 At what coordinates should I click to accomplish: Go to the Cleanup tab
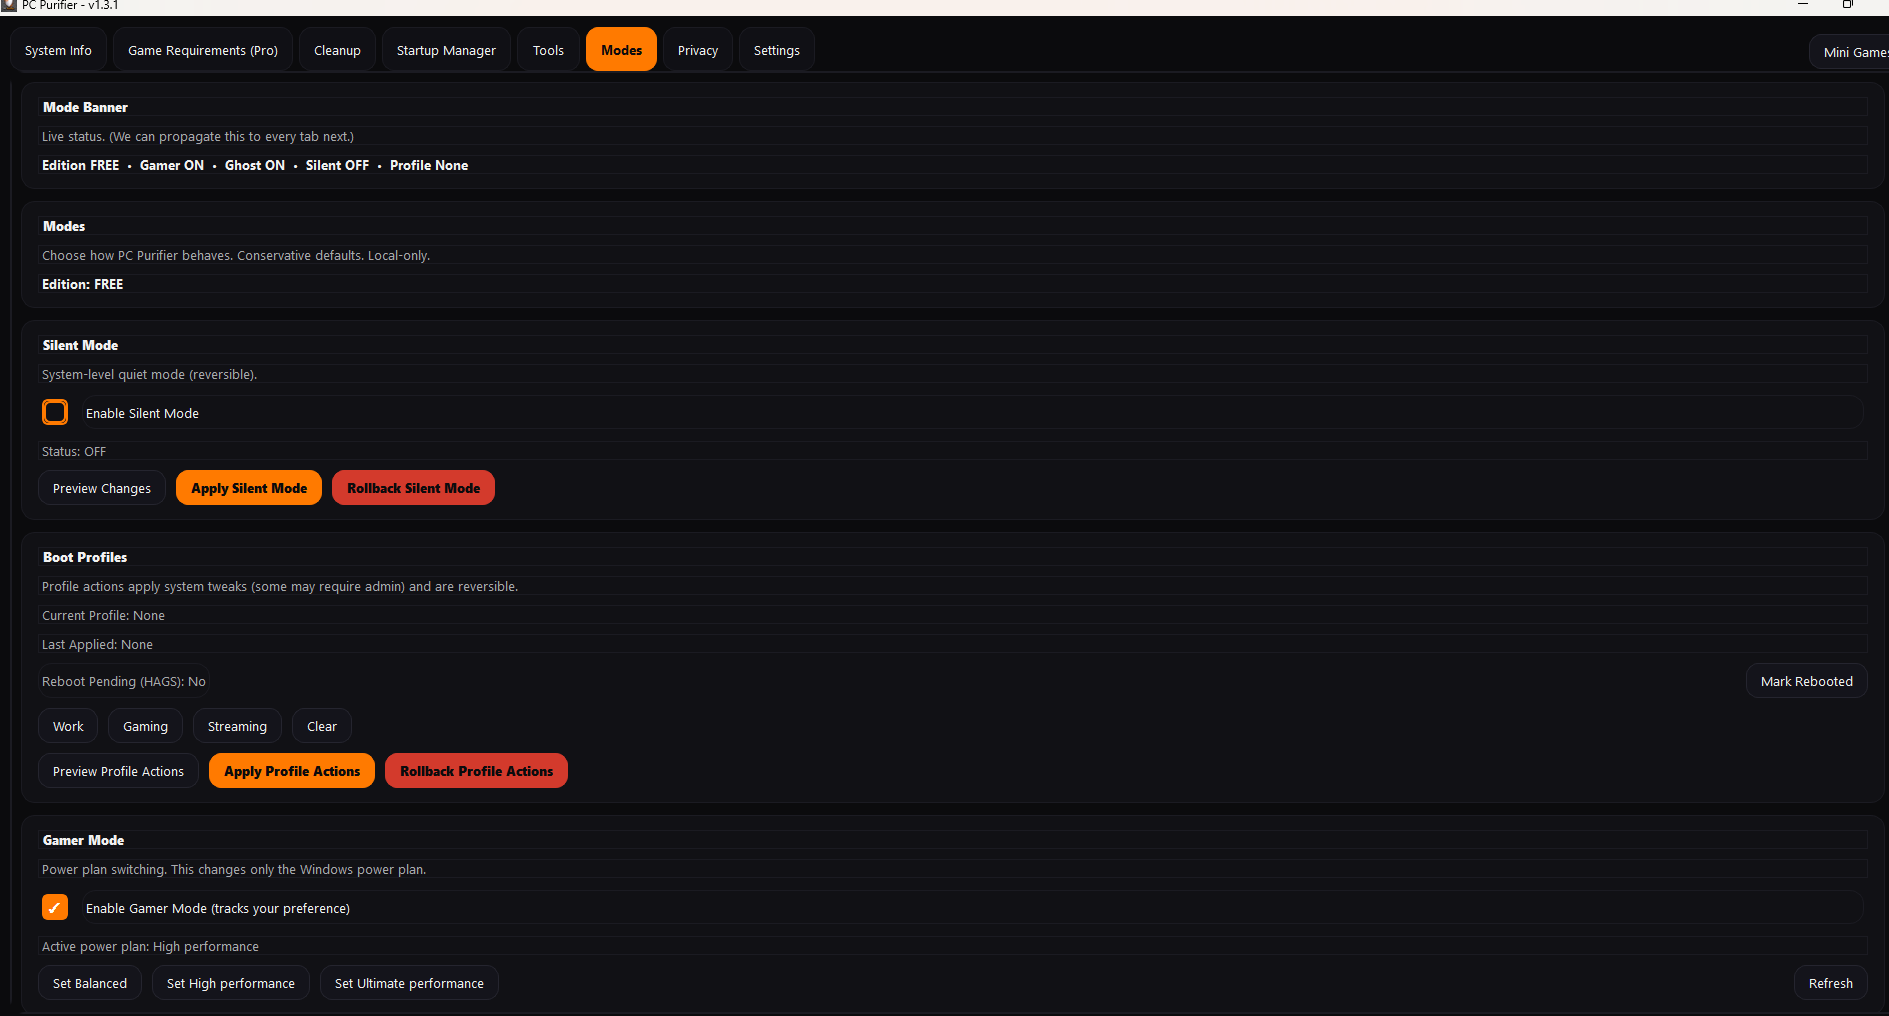(x=336, y=49)
